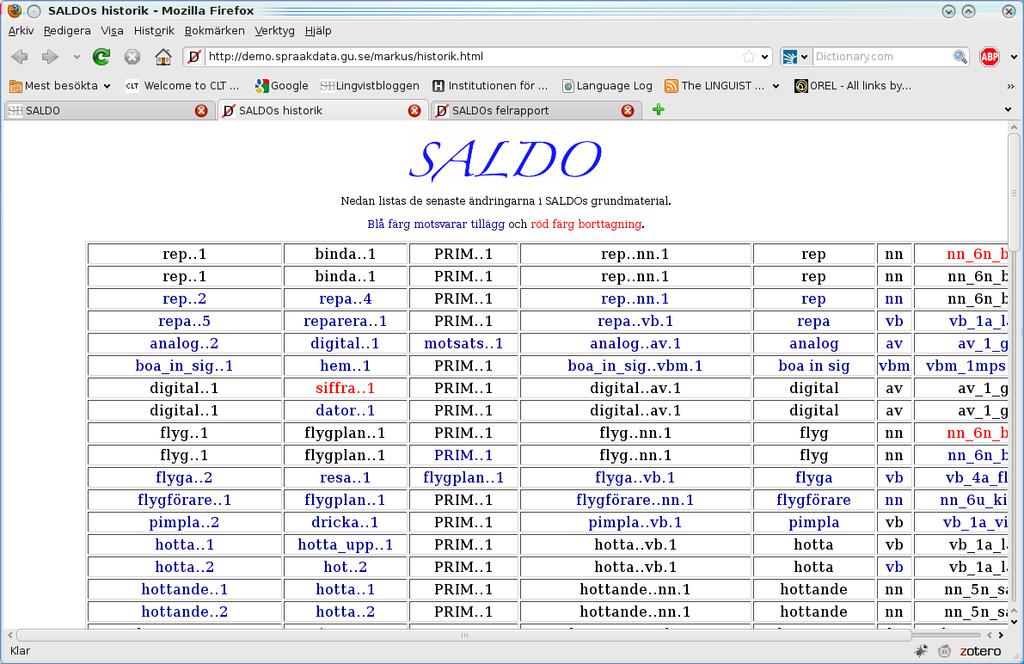Click the site icon in the address bar
Image resolution: width=1024 pixels, height=664 pixels.
click(x=194, y=57)
